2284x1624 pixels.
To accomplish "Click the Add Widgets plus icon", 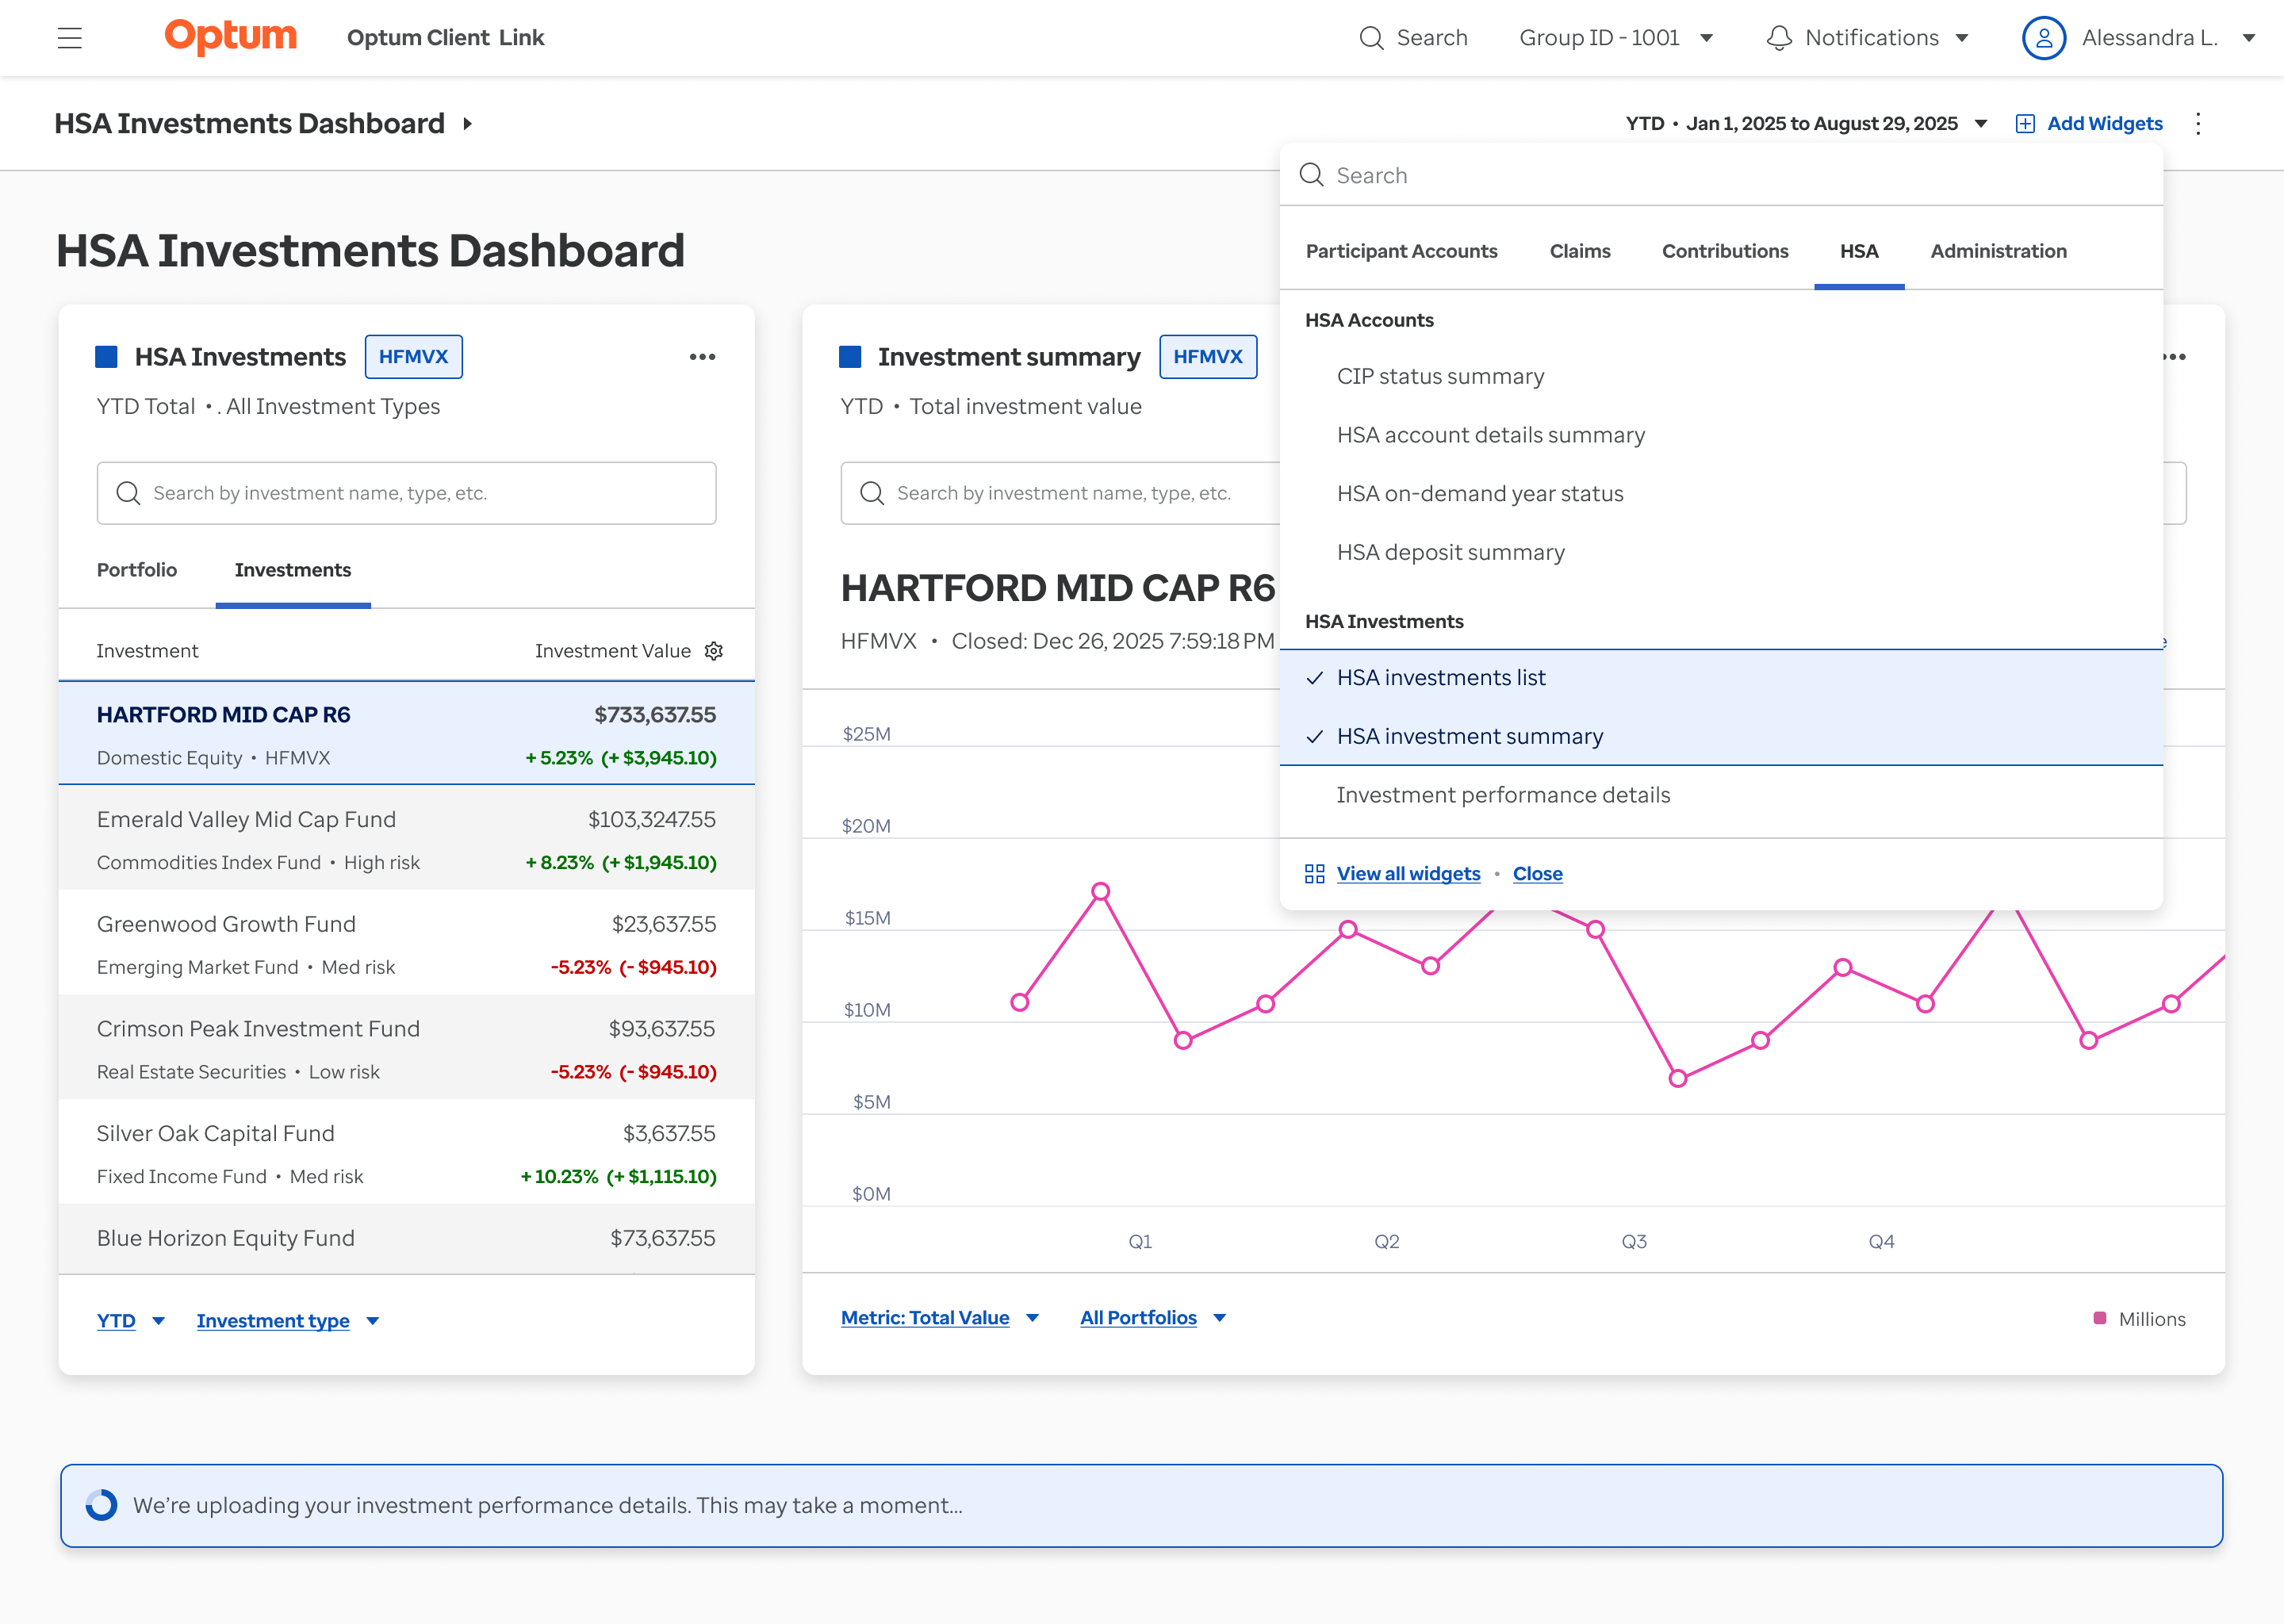I will (x=2024, y=124).
